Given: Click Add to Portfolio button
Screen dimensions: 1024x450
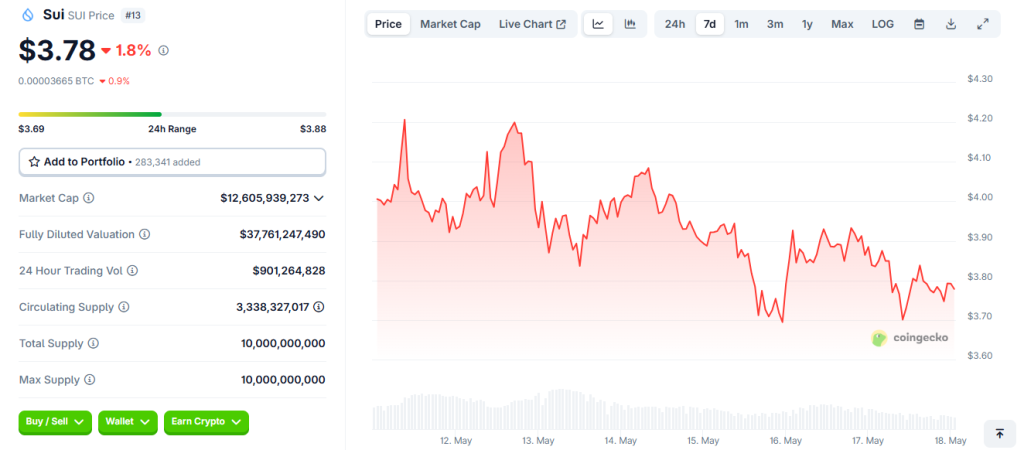Looking at the screenshot, I should pyautogui.click(x=172, y=162).
